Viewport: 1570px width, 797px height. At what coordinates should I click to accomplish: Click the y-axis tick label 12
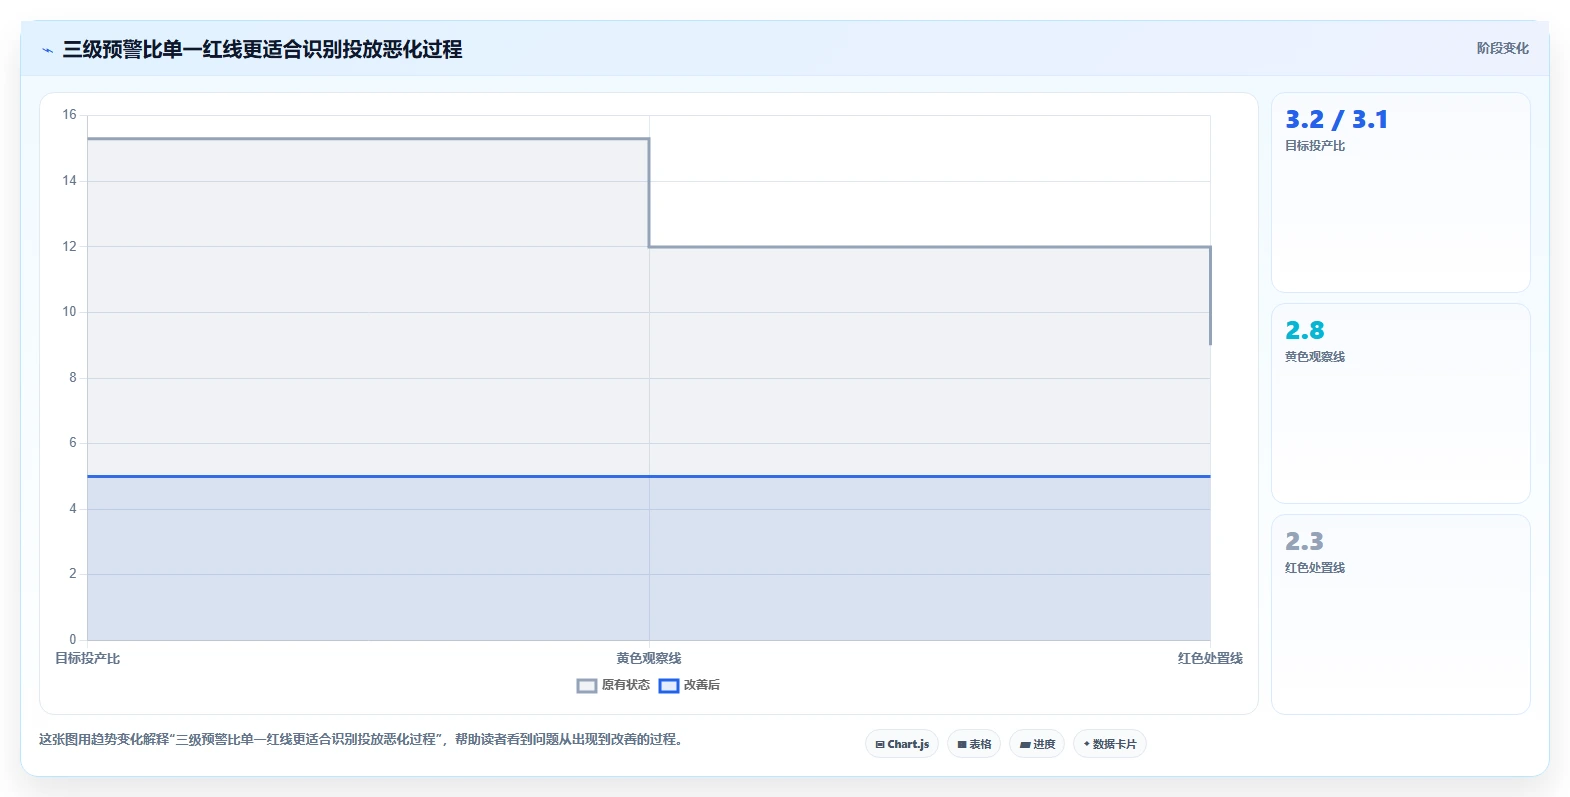tap(69, 246)
